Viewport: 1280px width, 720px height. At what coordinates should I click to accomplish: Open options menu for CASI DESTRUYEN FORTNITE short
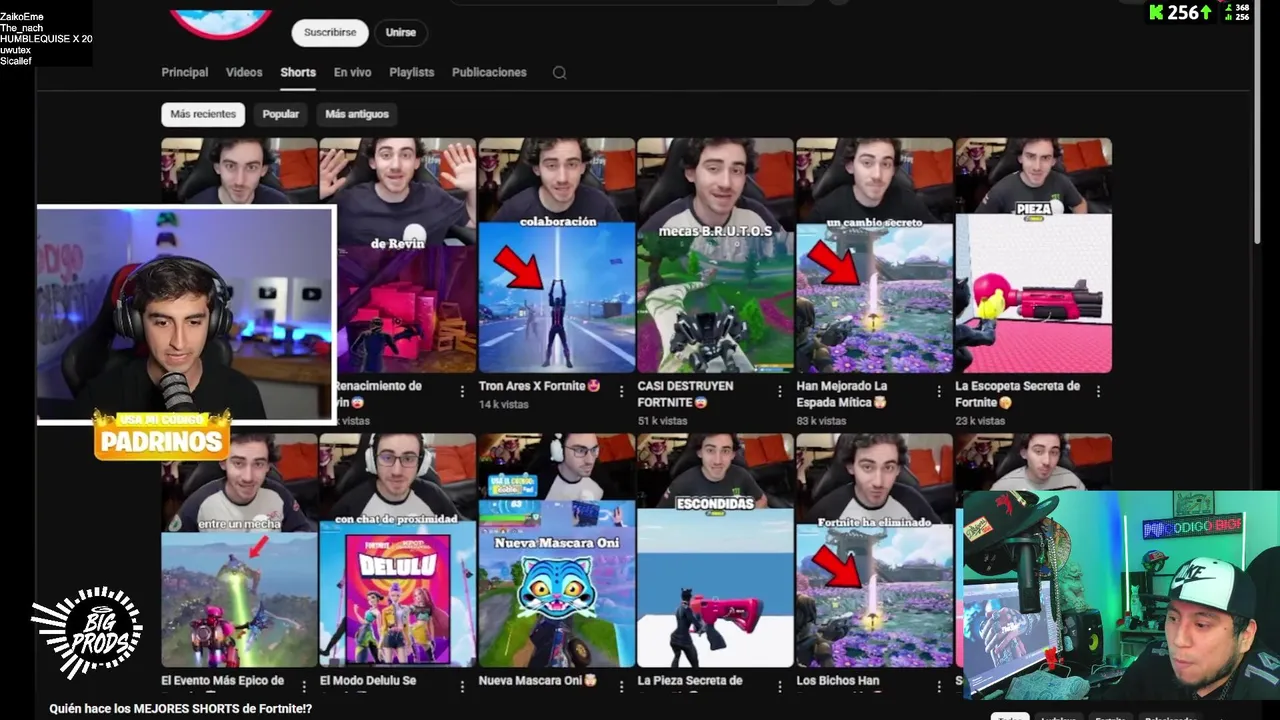coord(780,391)
